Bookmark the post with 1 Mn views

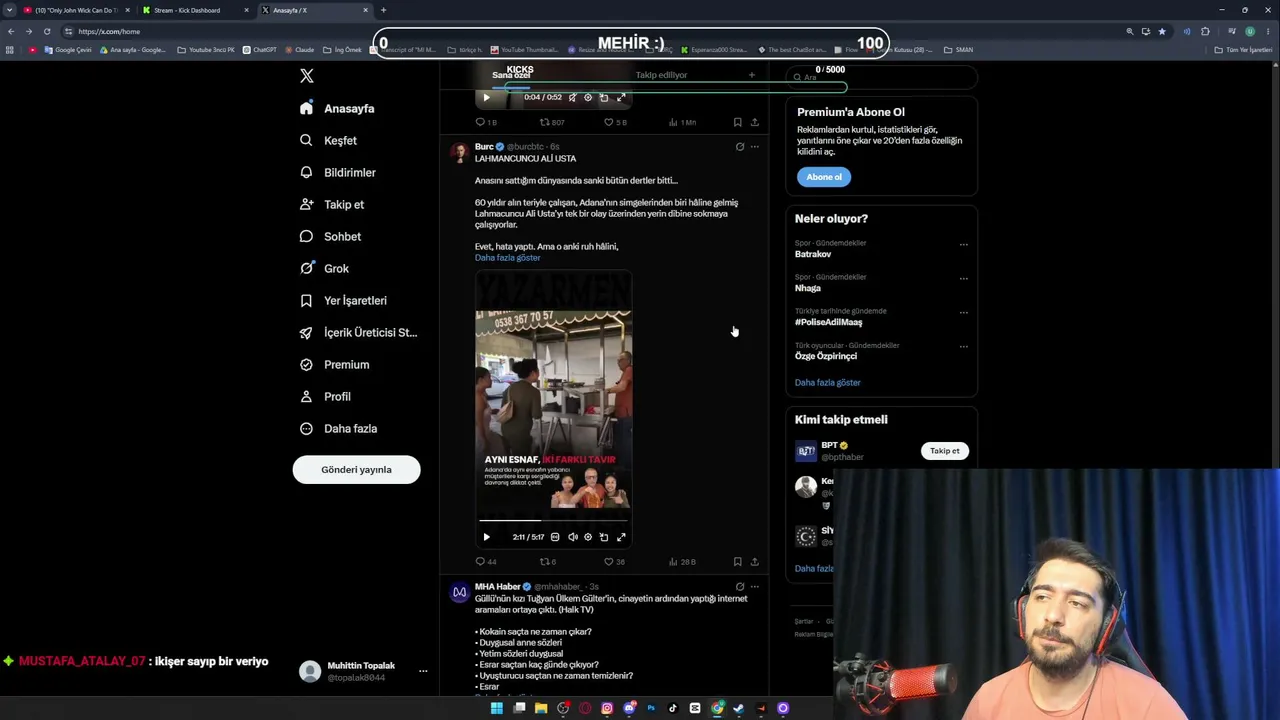(737, 122)
